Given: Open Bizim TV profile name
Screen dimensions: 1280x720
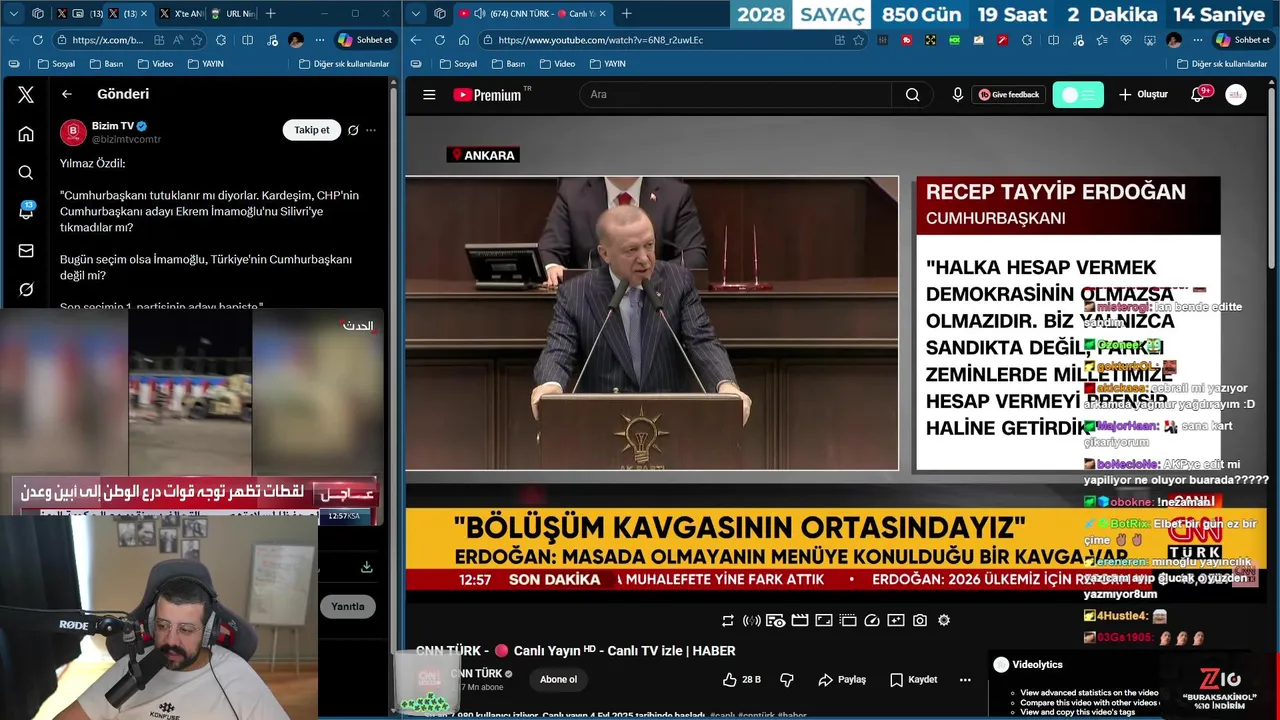Looking at the screenshot, I should pyautogui.click(x=113, y=126).
